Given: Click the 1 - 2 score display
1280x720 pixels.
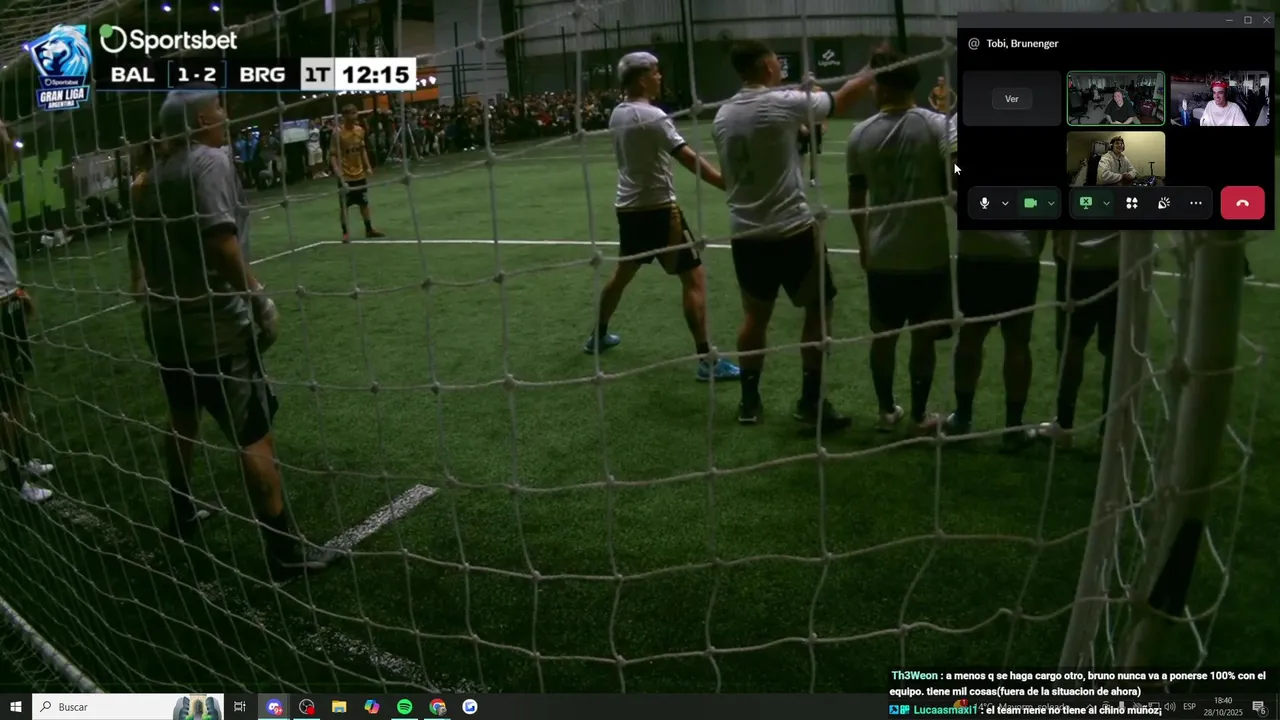Looking at the screenshot, I should [197, 75].
